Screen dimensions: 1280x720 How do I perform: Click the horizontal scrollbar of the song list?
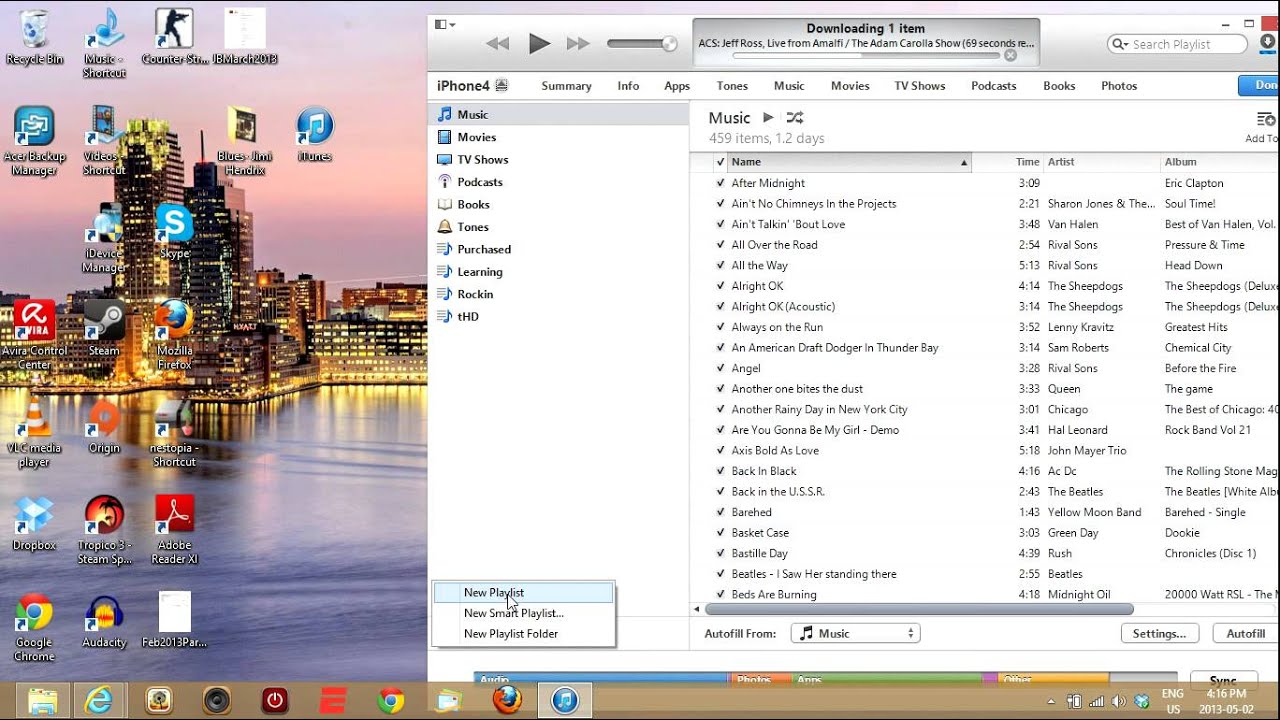[919, 609]
